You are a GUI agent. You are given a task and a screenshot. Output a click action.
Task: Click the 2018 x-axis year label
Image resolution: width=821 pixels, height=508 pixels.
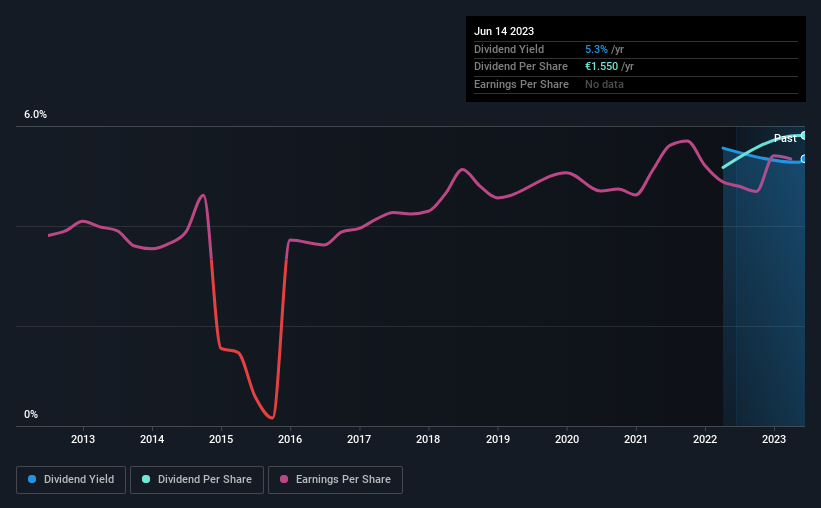pyautogui.click(x=428, y=439)
